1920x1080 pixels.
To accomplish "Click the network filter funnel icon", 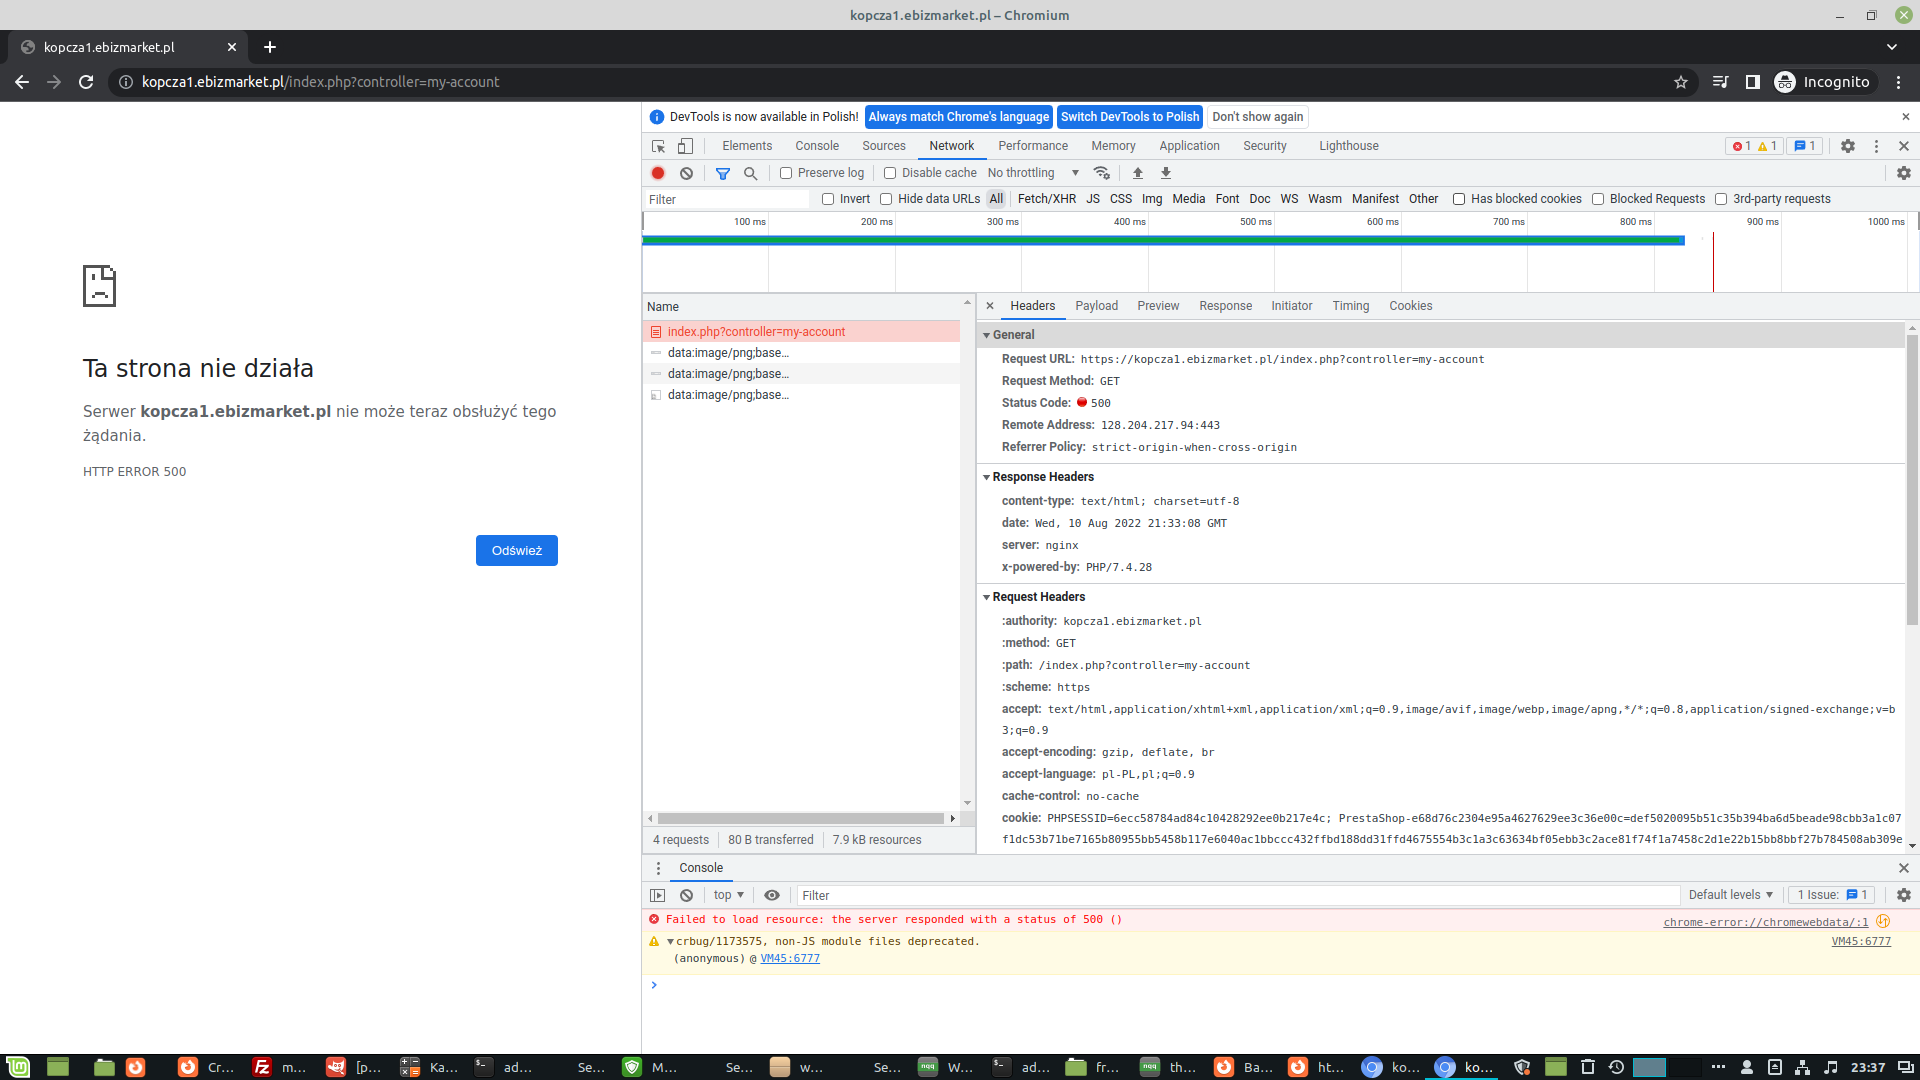I will [x=723, y=173].
